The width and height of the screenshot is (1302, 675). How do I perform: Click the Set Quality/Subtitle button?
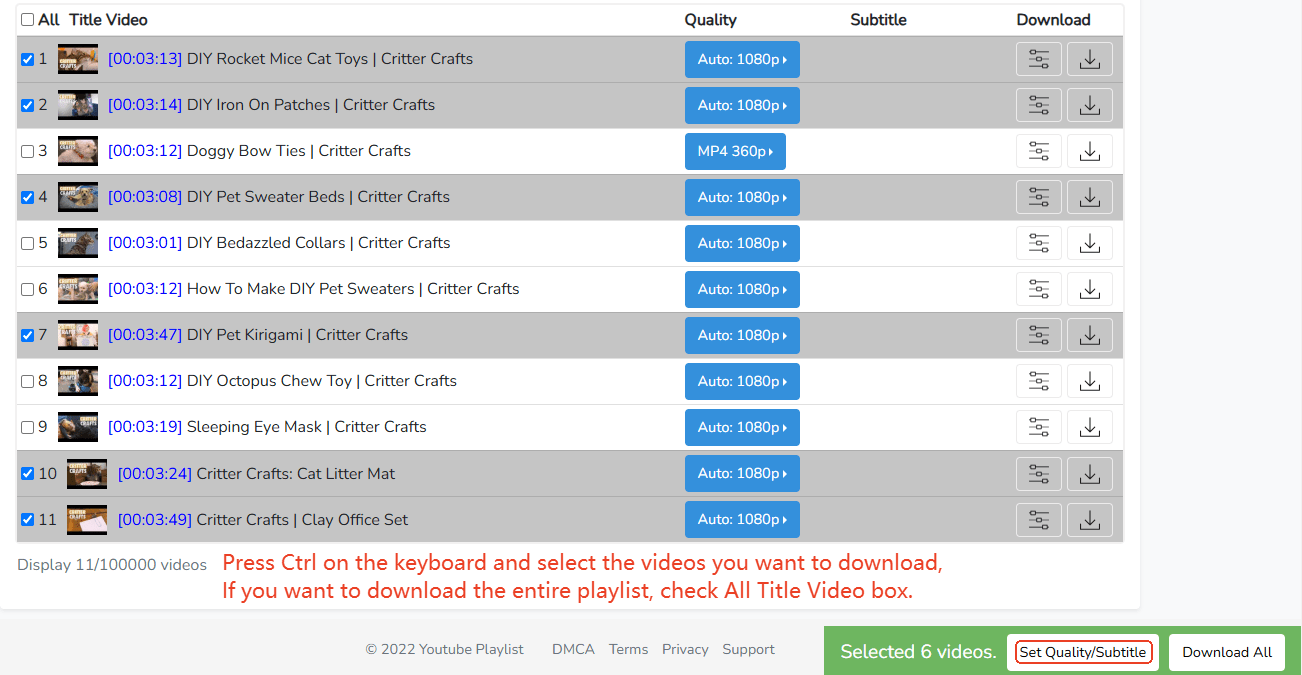1083,652
